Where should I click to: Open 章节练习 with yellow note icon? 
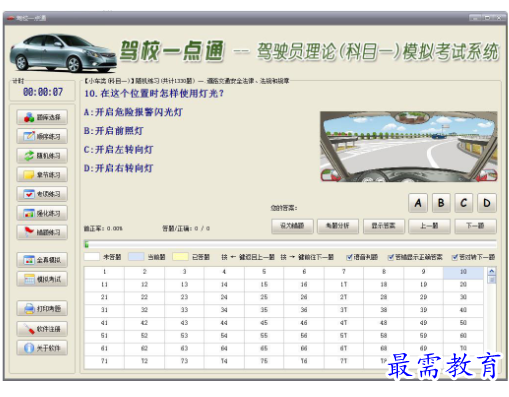click(x=42, y=175)
